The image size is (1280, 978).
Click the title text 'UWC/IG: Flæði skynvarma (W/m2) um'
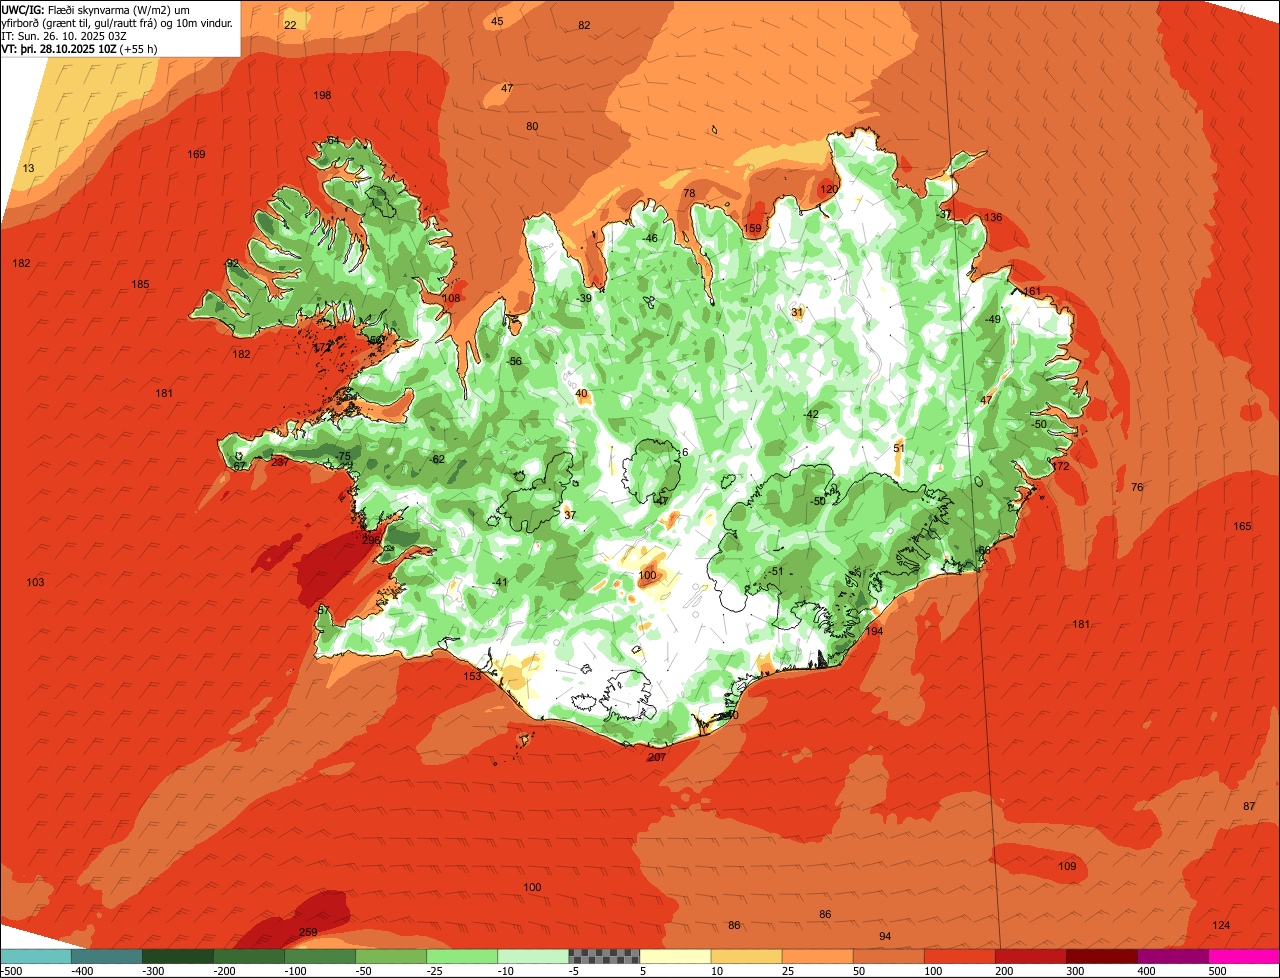[x=96, y=9]
